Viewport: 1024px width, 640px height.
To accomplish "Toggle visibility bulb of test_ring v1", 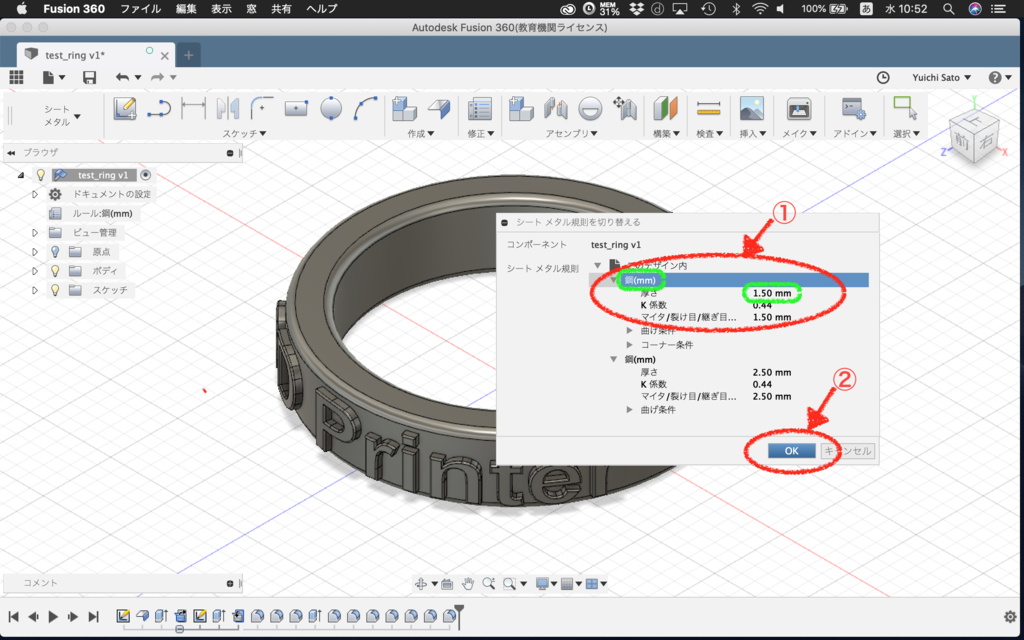I will point(40,175).
